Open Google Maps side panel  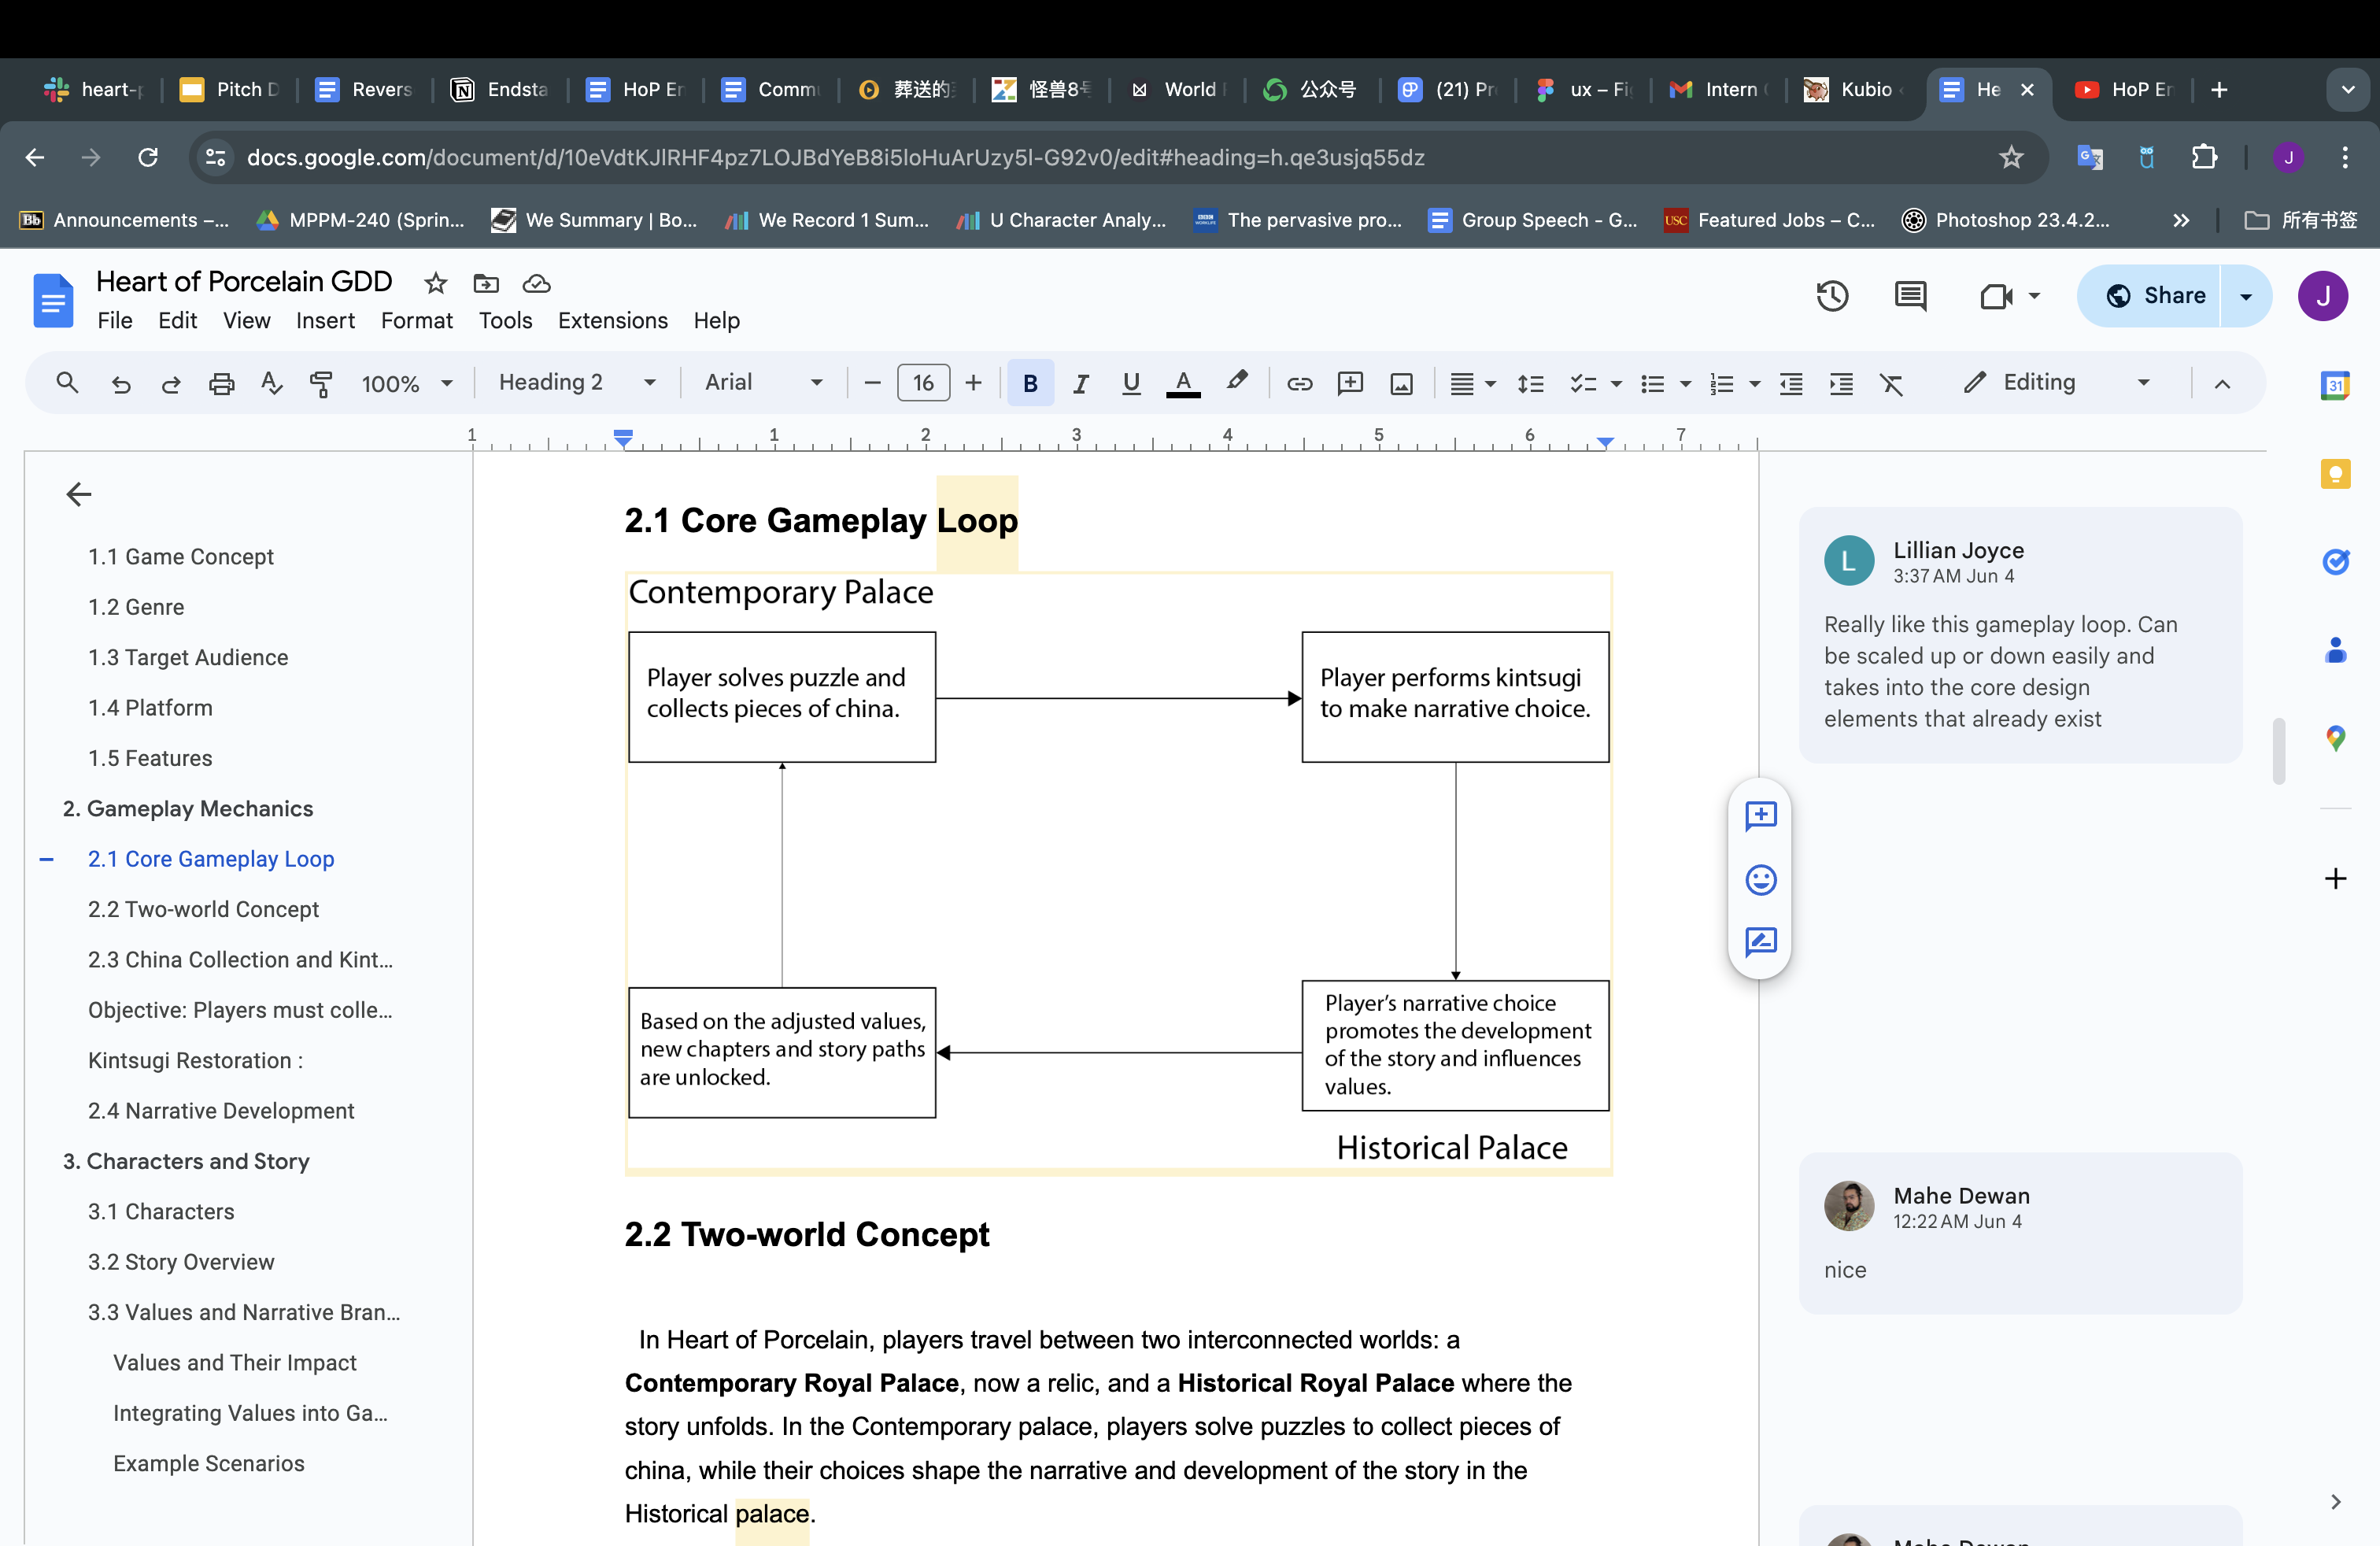2335,738
